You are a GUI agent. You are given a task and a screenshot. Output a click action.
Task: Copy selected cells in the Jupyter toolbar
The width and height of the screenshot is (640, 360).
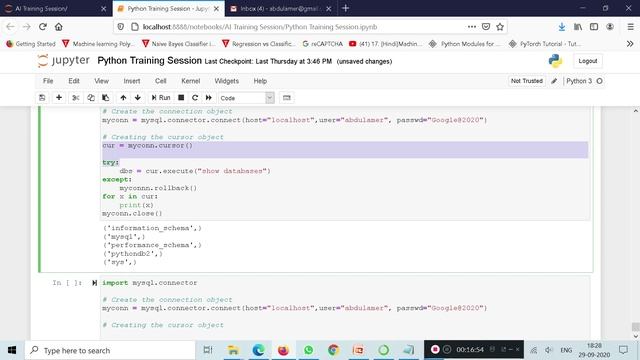(91, 98)
